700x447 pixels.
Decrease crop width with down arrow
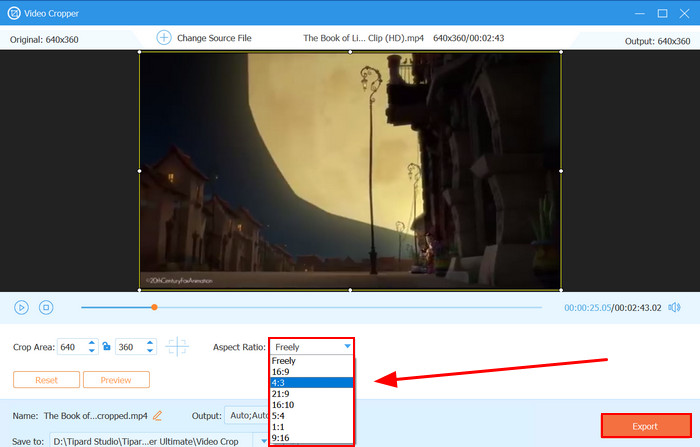tap(92, 351)
